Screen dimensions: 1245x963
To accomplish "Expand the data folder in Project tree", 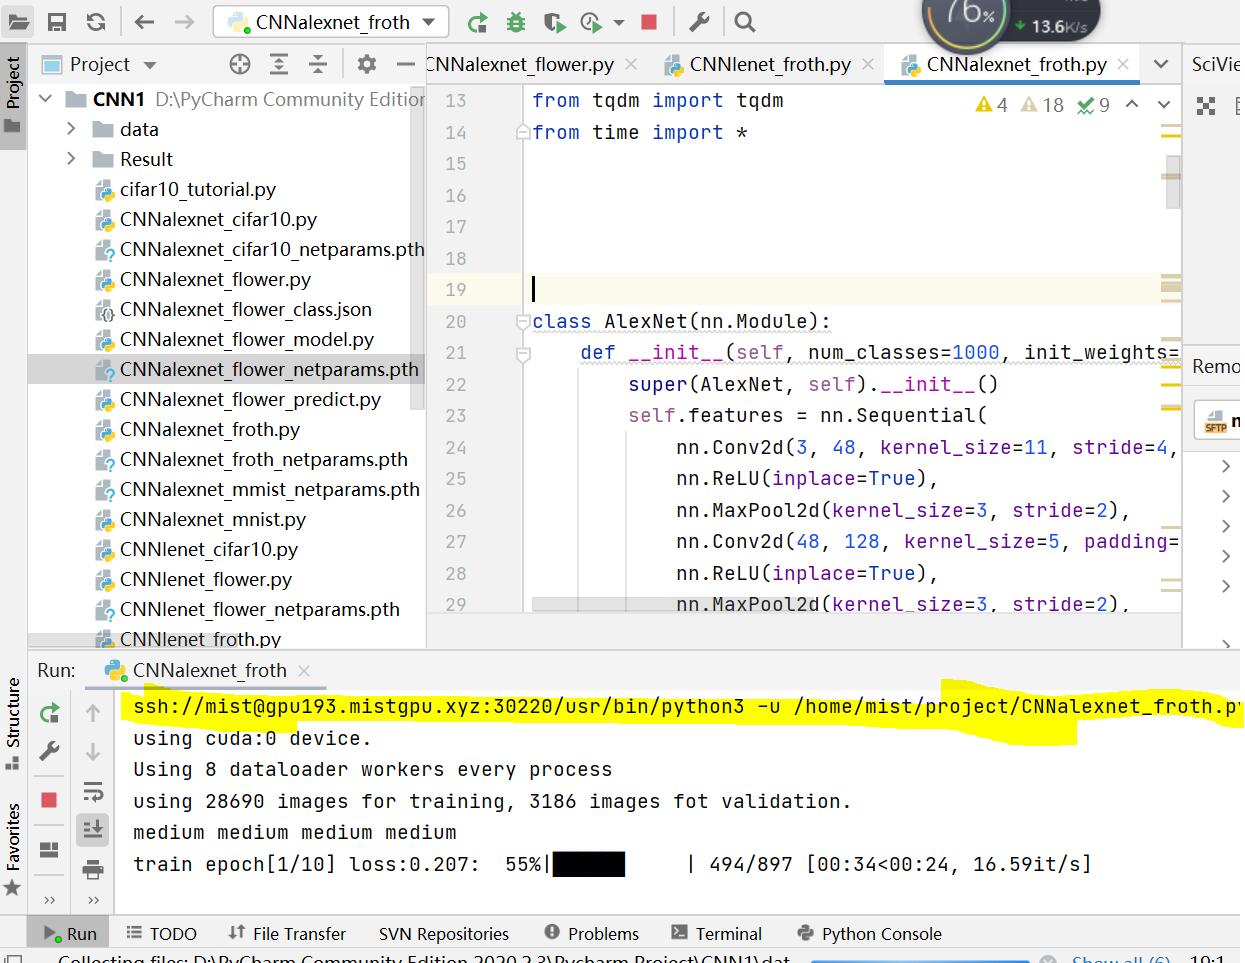I will [x=70, y=129].
